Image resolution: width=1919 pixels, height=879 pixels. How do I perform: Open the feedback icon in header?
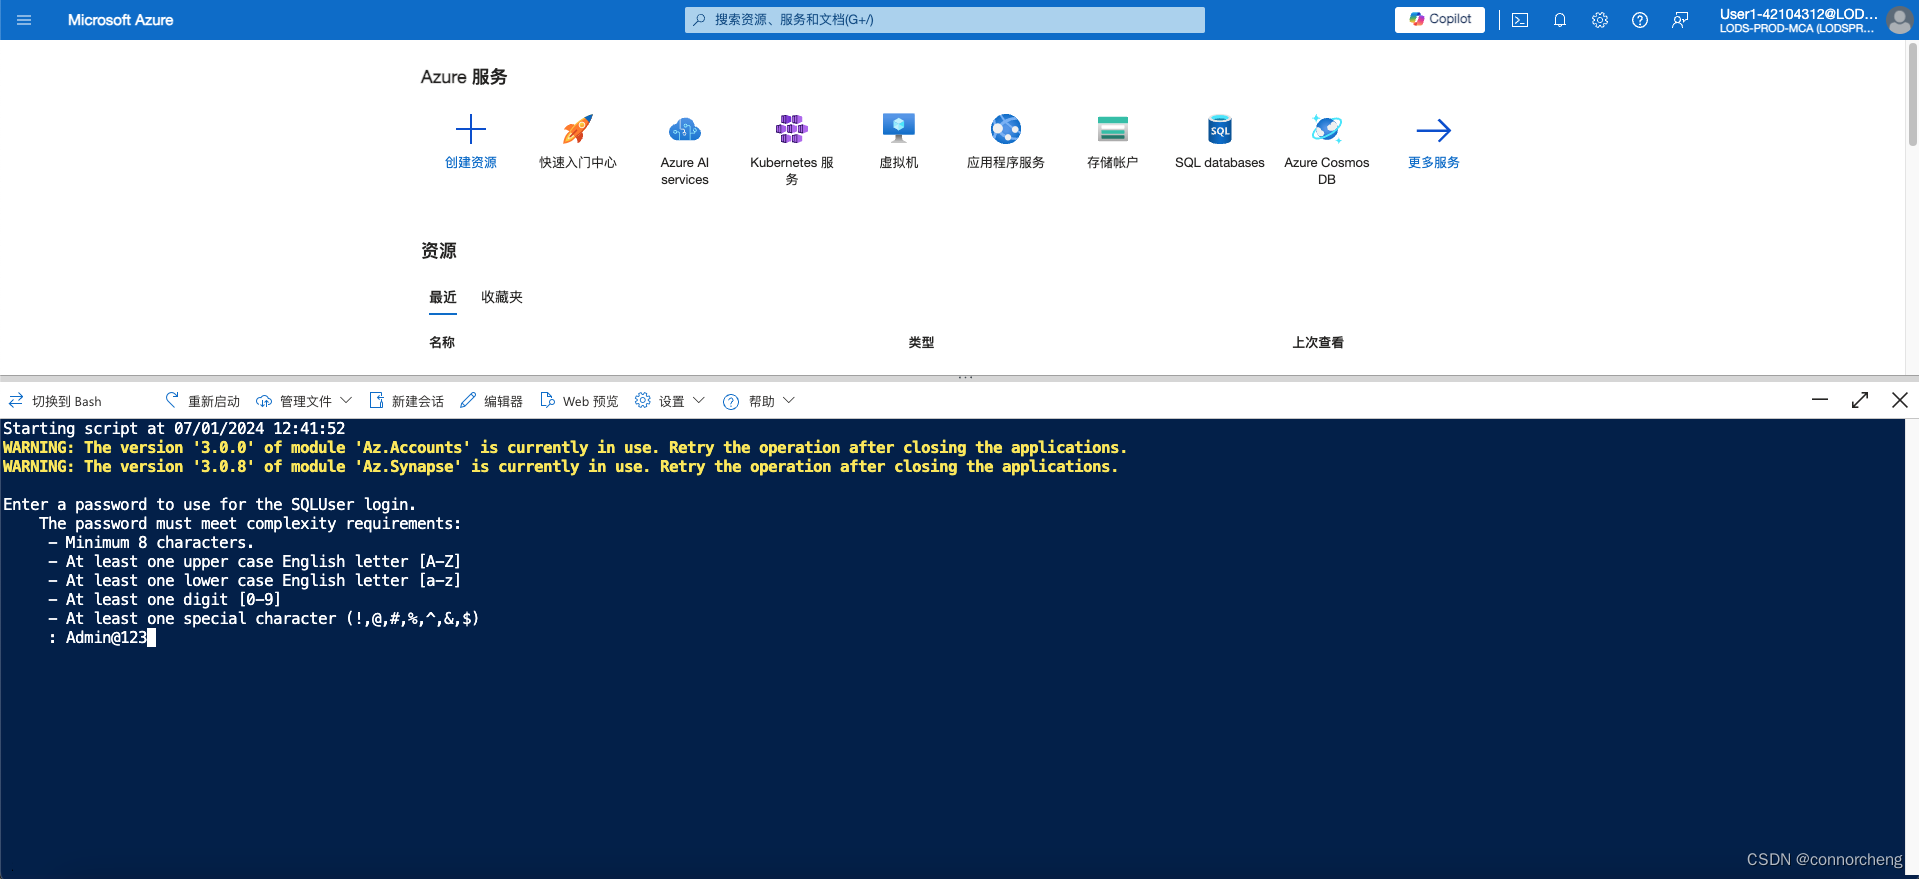coord(1680,20)
